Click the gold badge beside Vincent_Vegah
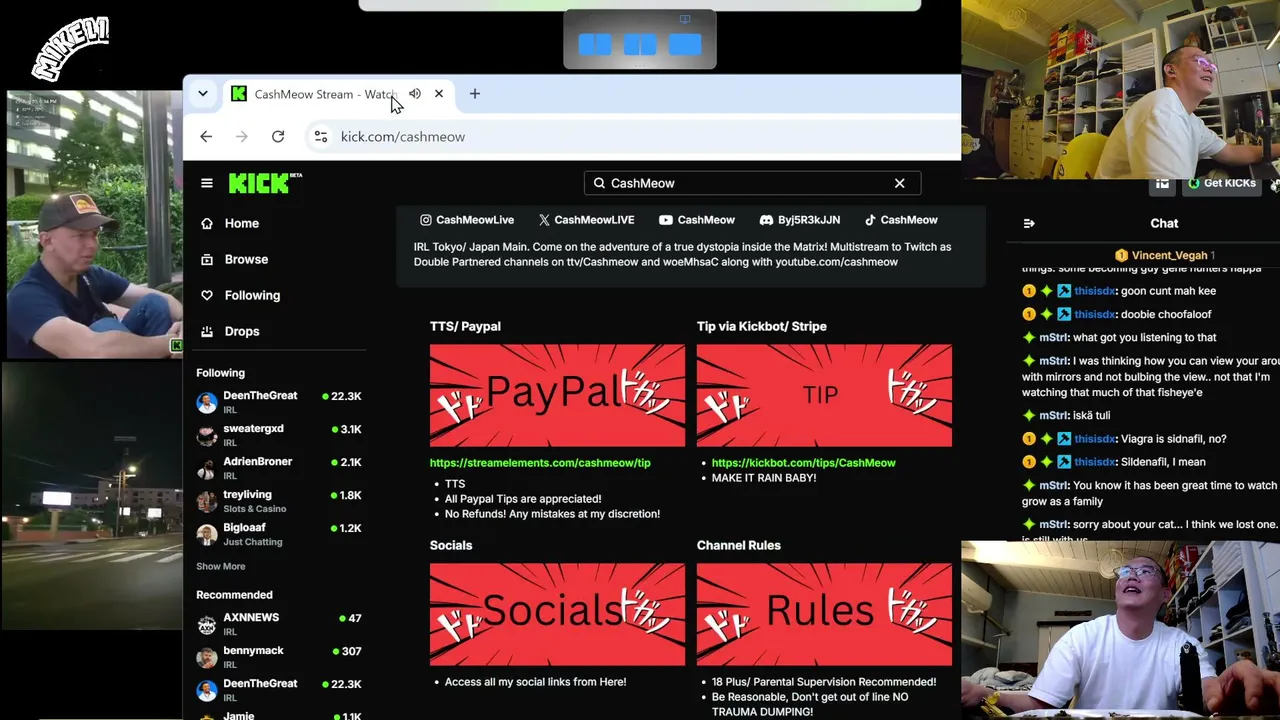 1121,255
